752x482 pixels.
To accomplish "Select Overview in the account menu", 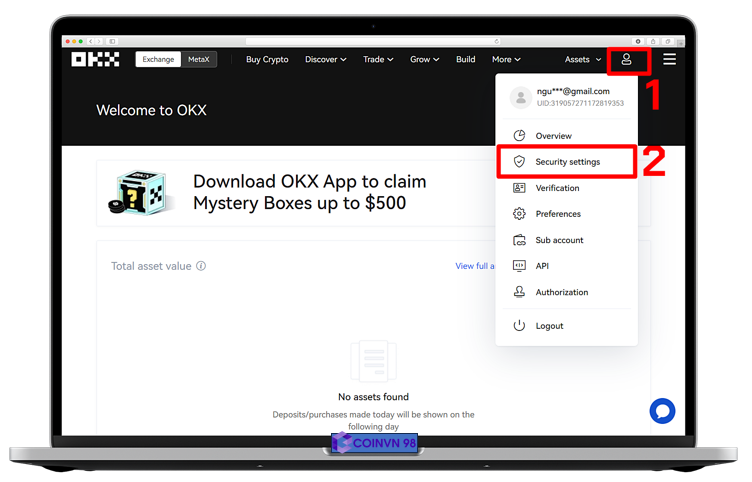I will [553, 136].
